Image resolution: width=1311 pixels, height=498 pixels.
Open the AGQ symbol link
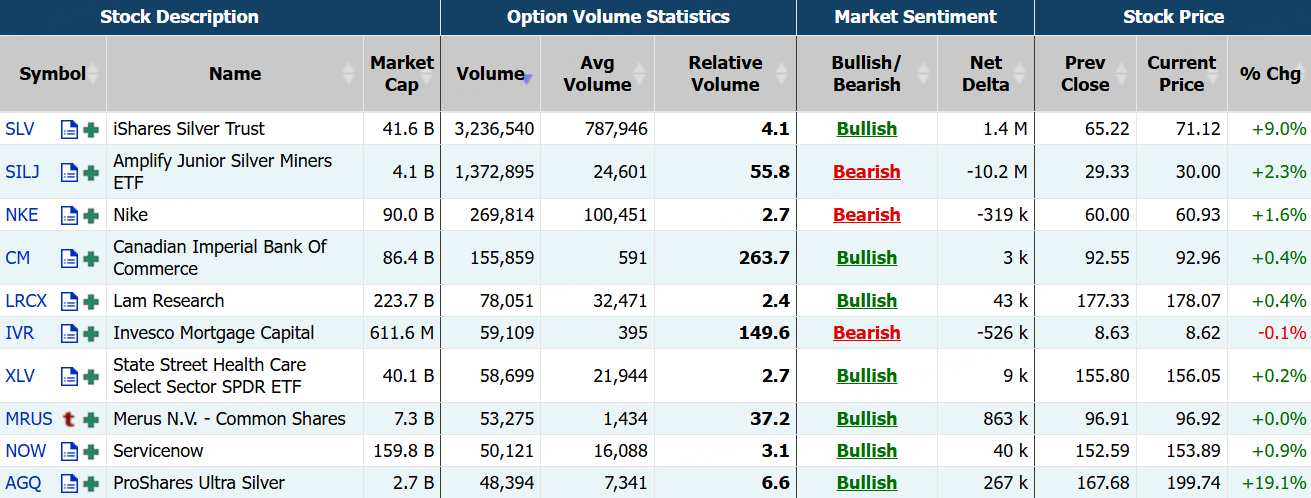(24, 483)
